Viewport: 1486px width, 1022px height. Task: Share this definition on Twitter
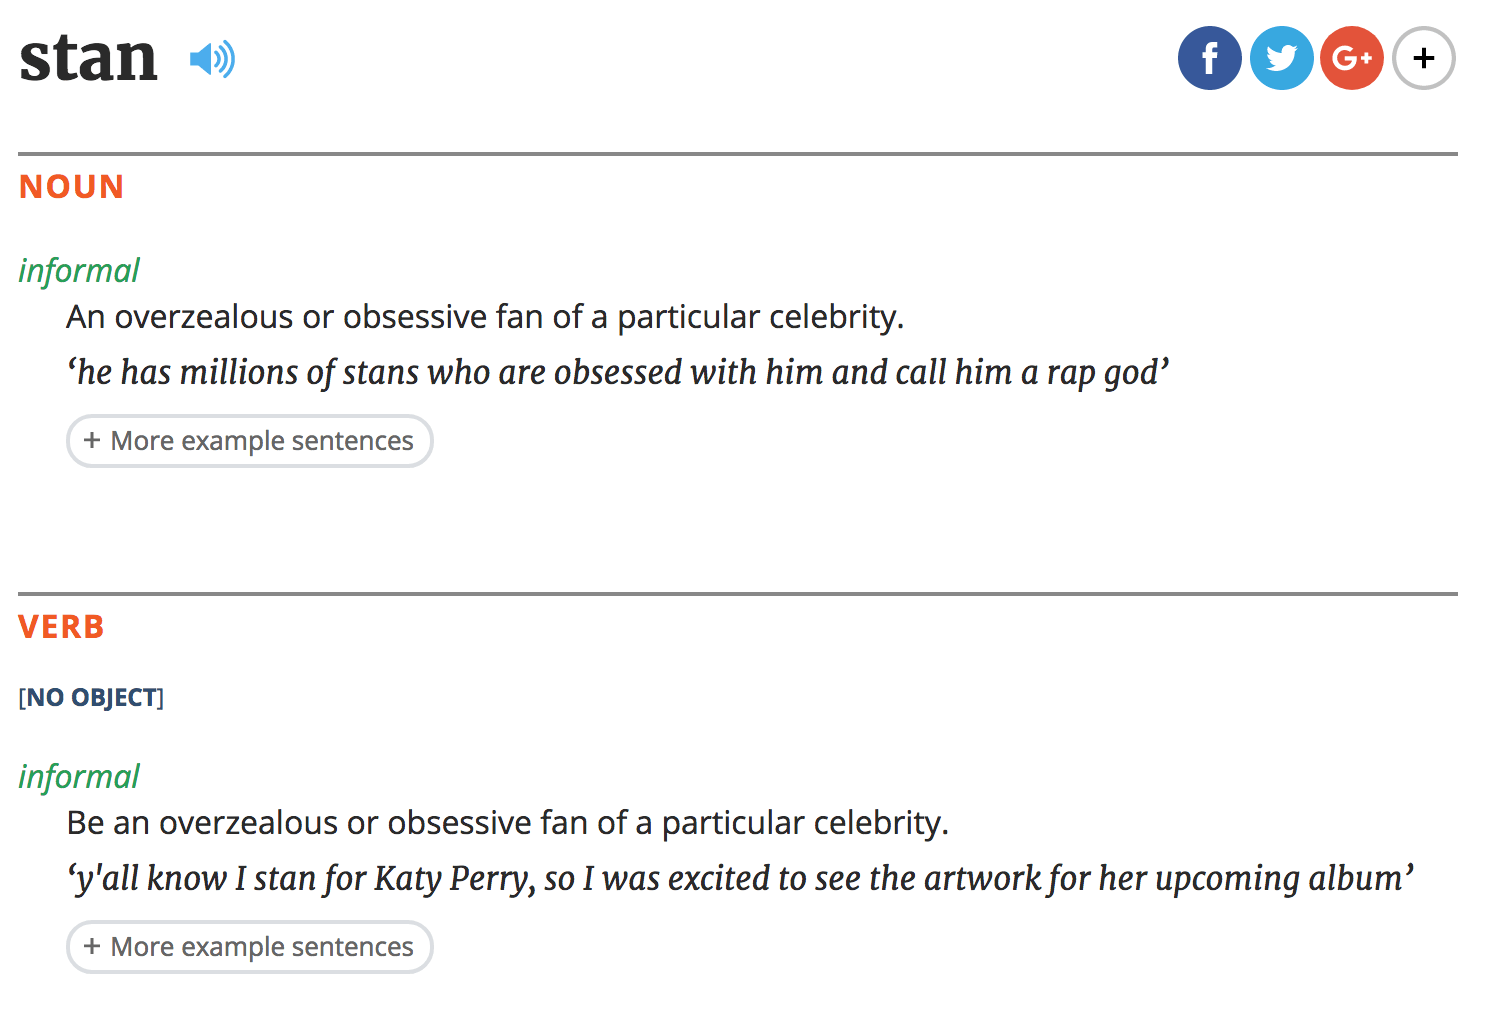[1281, 58]
